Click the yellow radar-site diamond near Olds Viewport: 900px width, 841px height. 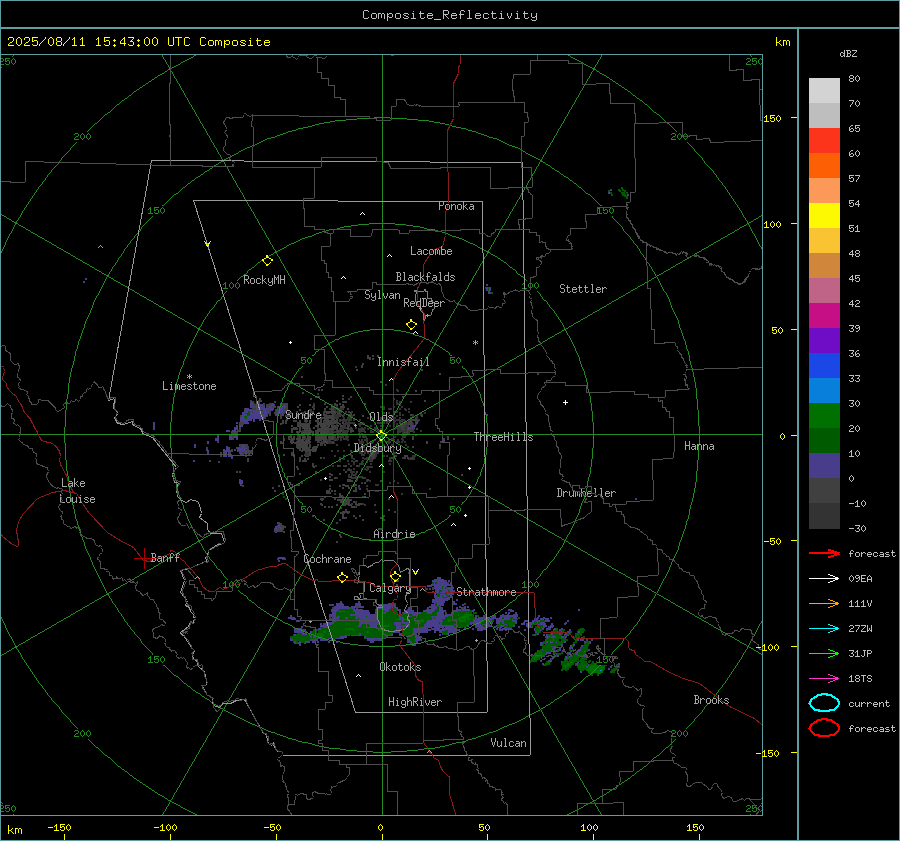(x=382, y=435)
